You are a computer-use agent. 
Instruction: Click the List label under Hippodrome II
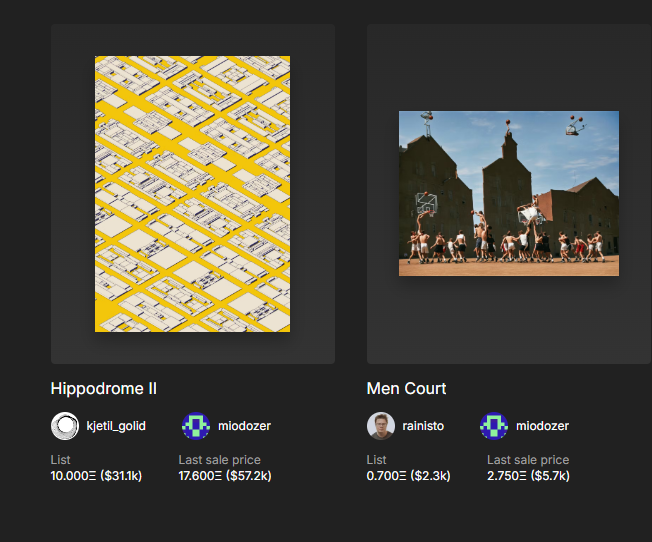coord(60,460)
